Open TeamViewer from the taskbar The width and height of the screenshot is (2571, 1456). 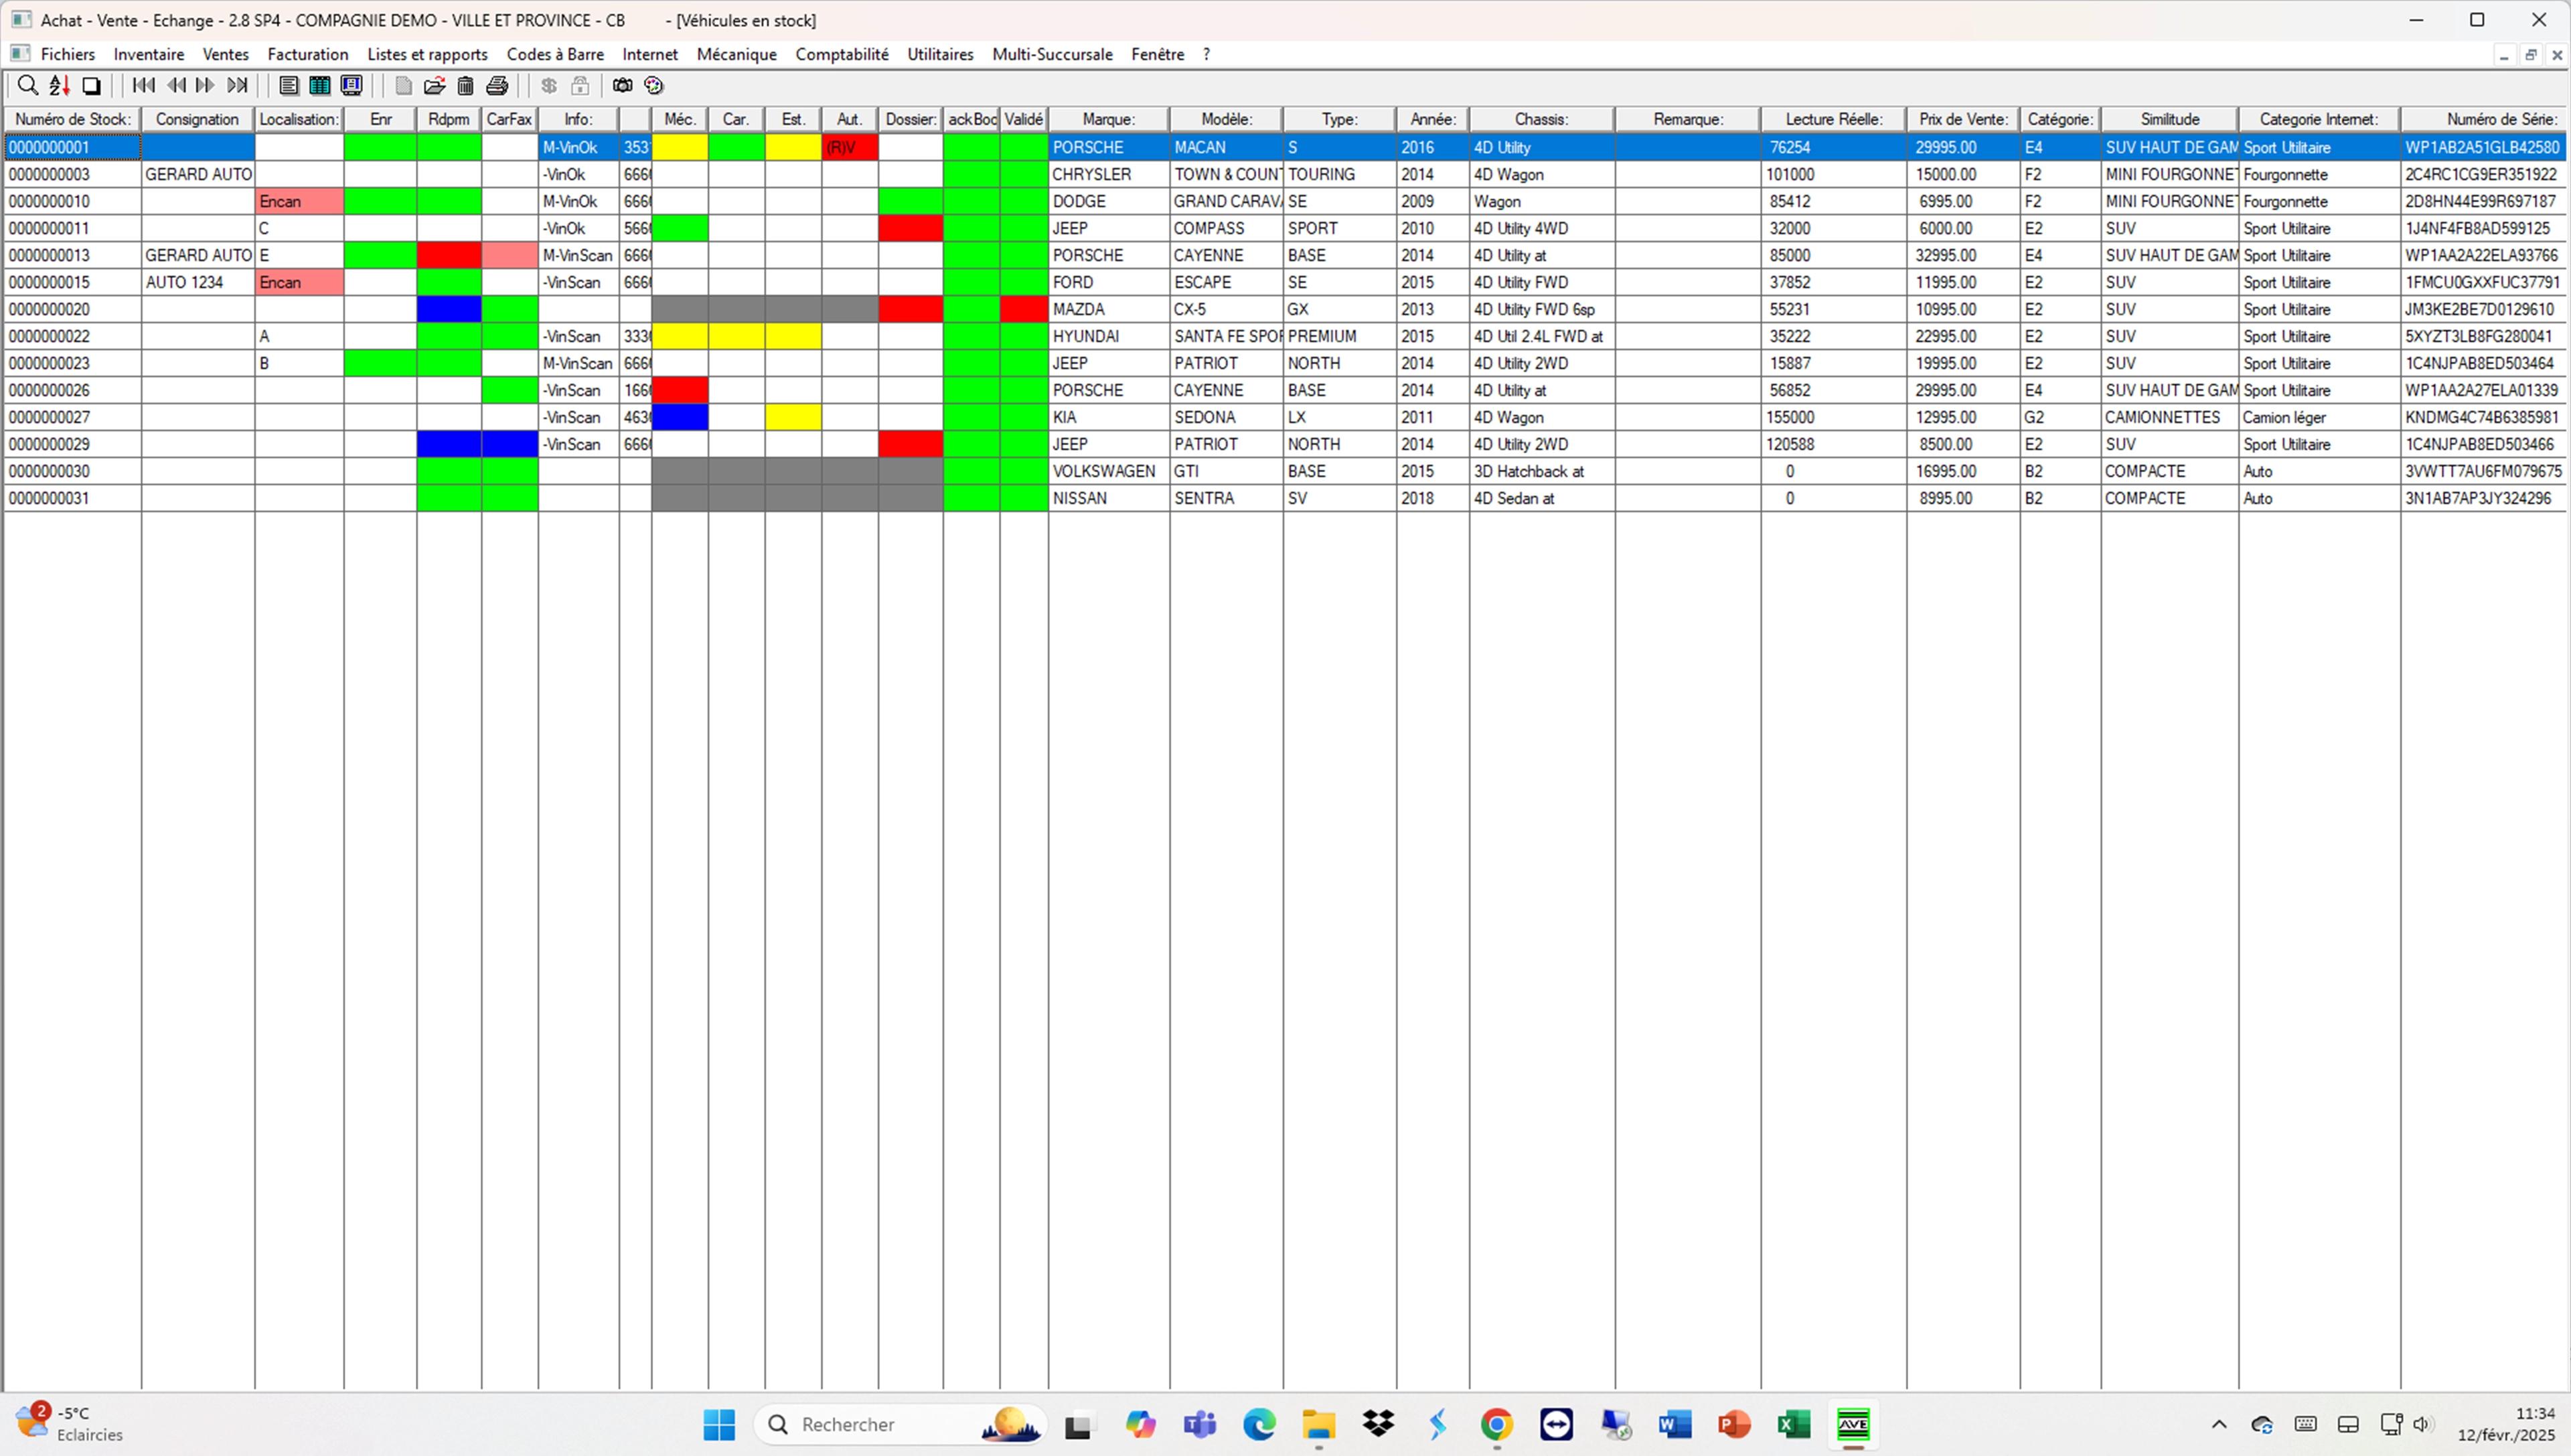[x=1556, y=1424]
